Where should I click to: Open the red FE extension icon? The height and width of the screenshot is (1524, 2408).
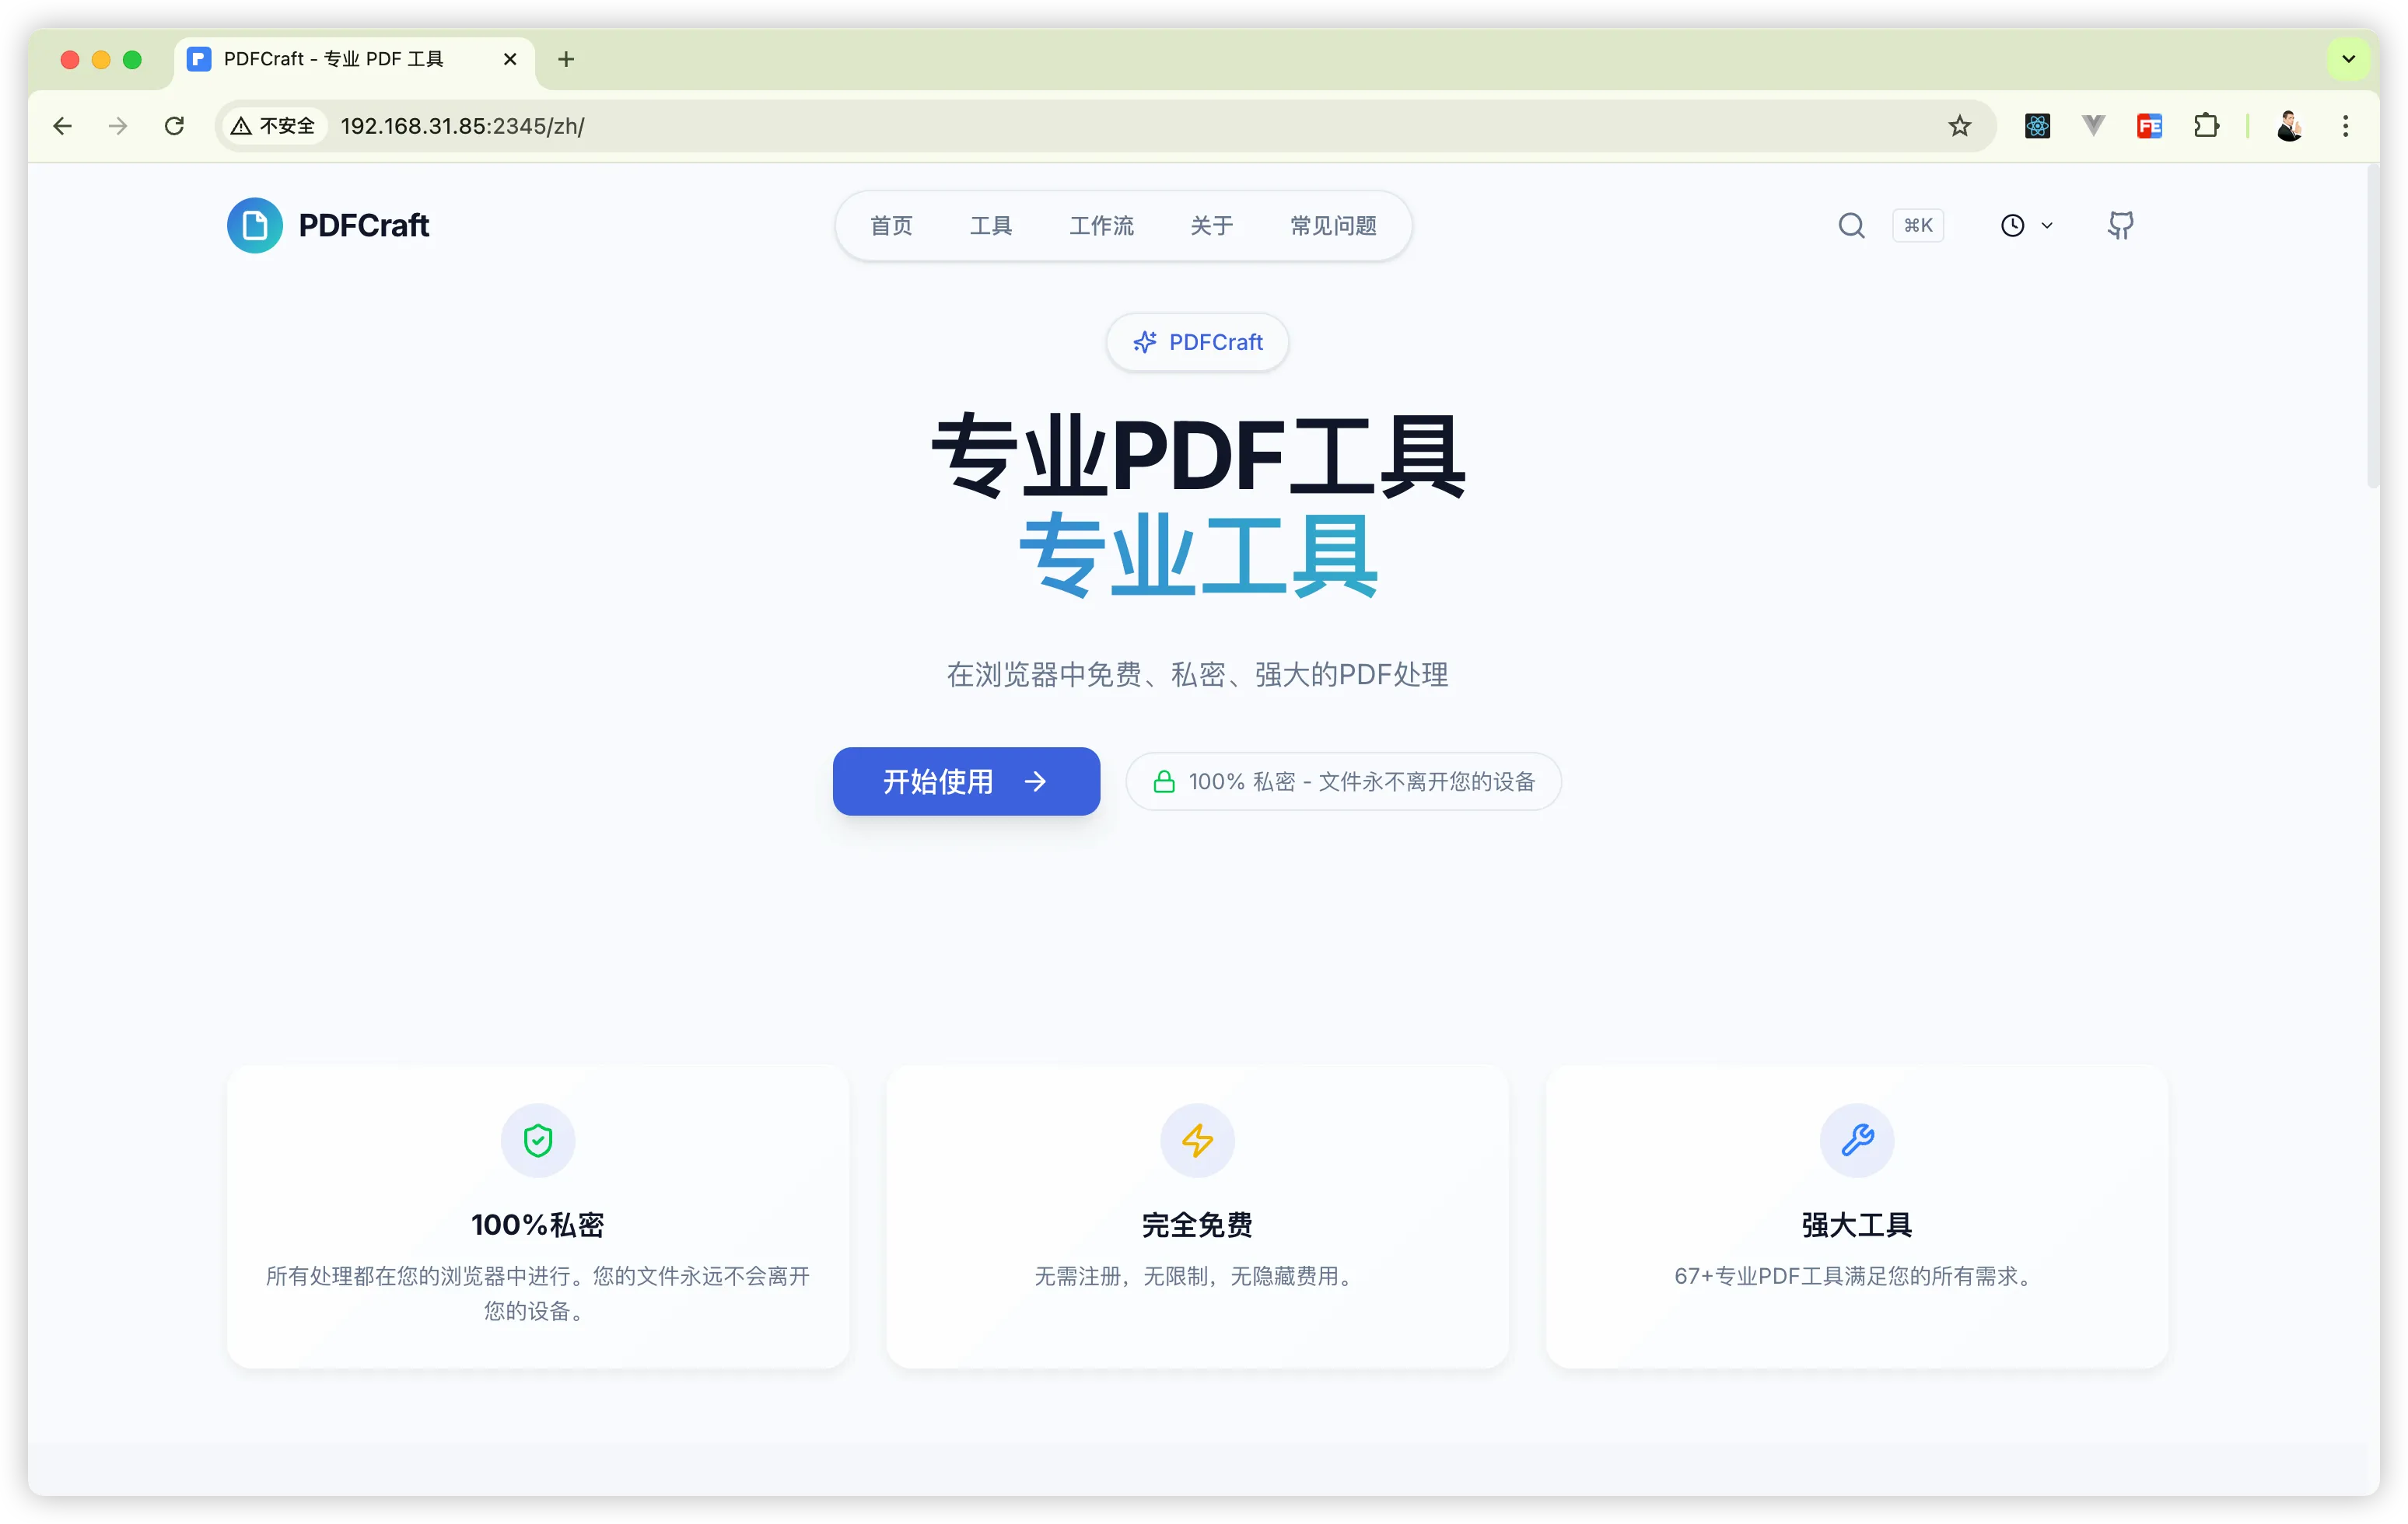coord(2149,126)
